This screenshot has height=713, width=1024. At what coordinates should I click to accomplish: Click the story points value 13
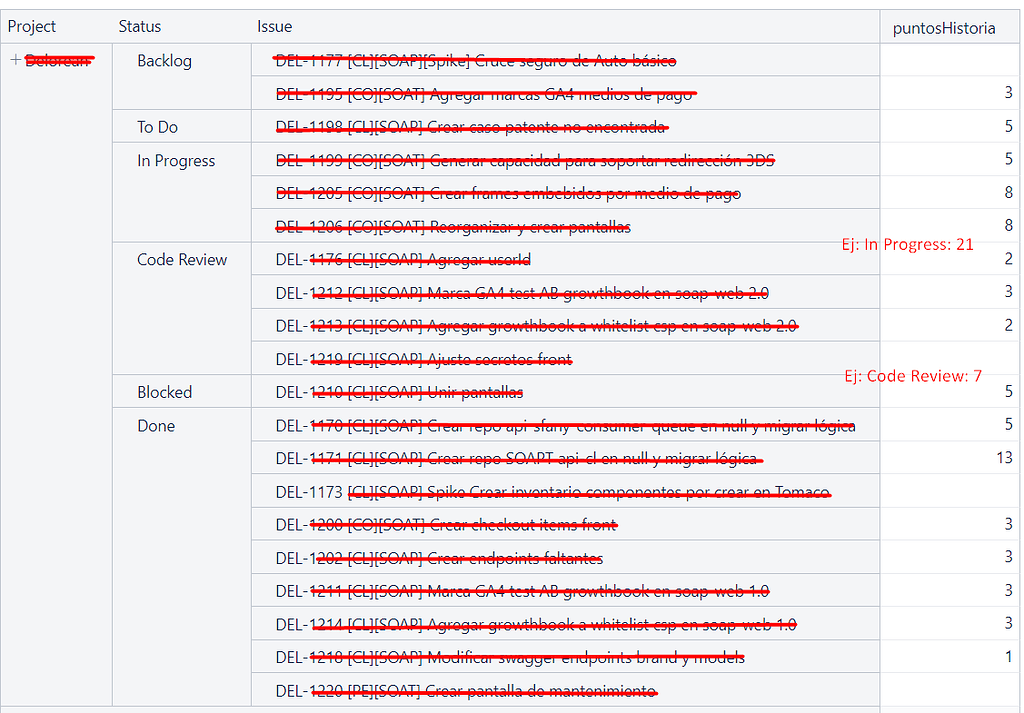click(x=1004, y=459)
